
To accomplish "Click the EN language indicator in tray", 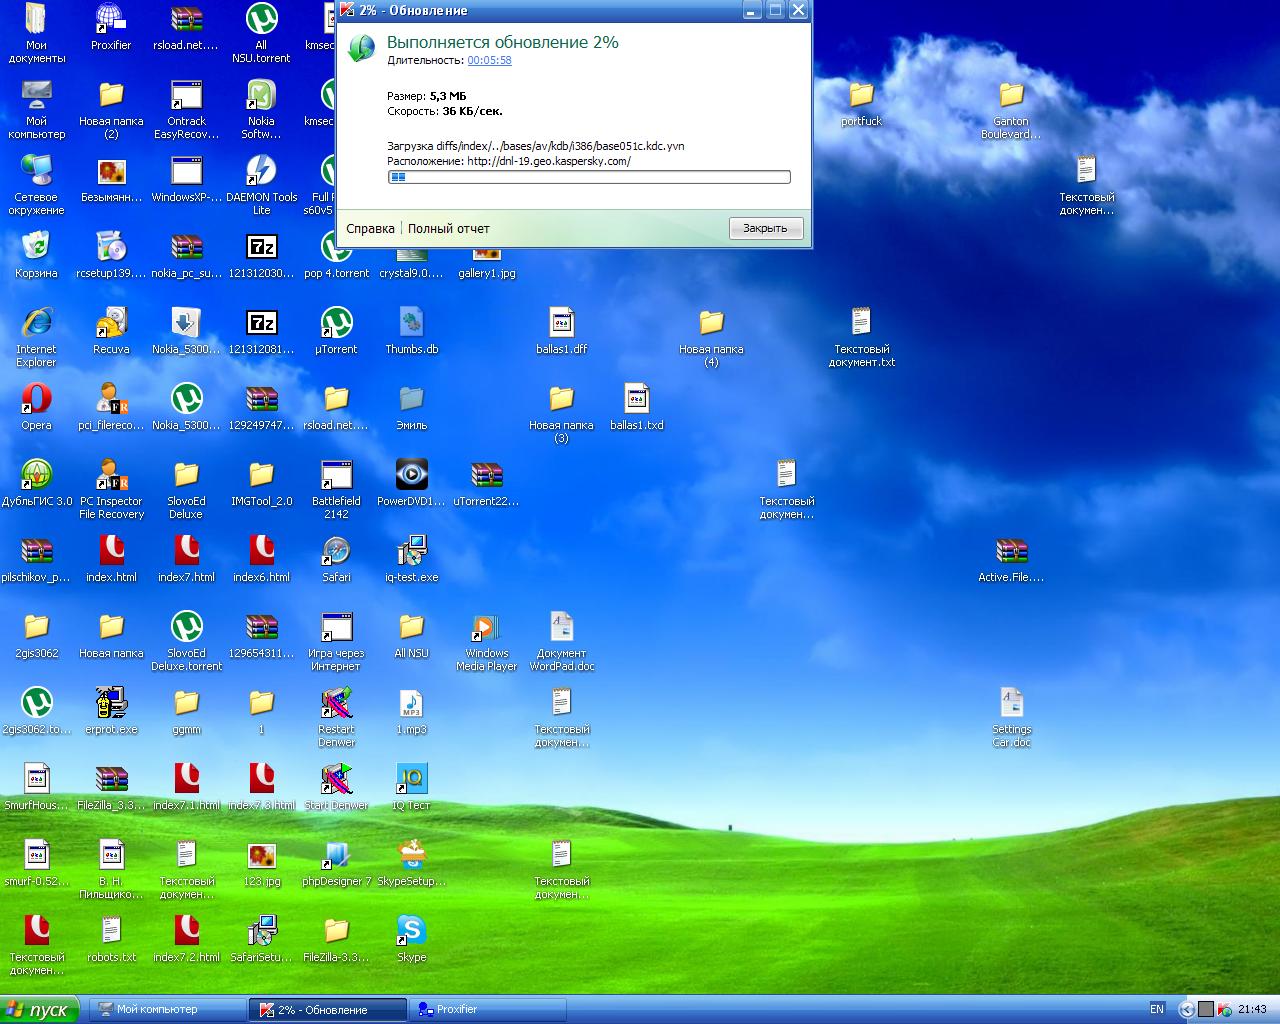I will pyautogui.click(x=1157, y=1009).
